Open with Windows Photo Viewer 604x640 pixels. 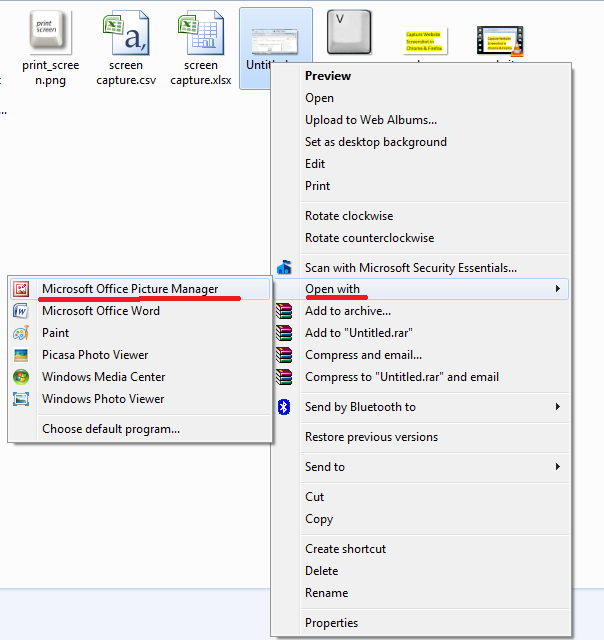click(x=140, y=399)
